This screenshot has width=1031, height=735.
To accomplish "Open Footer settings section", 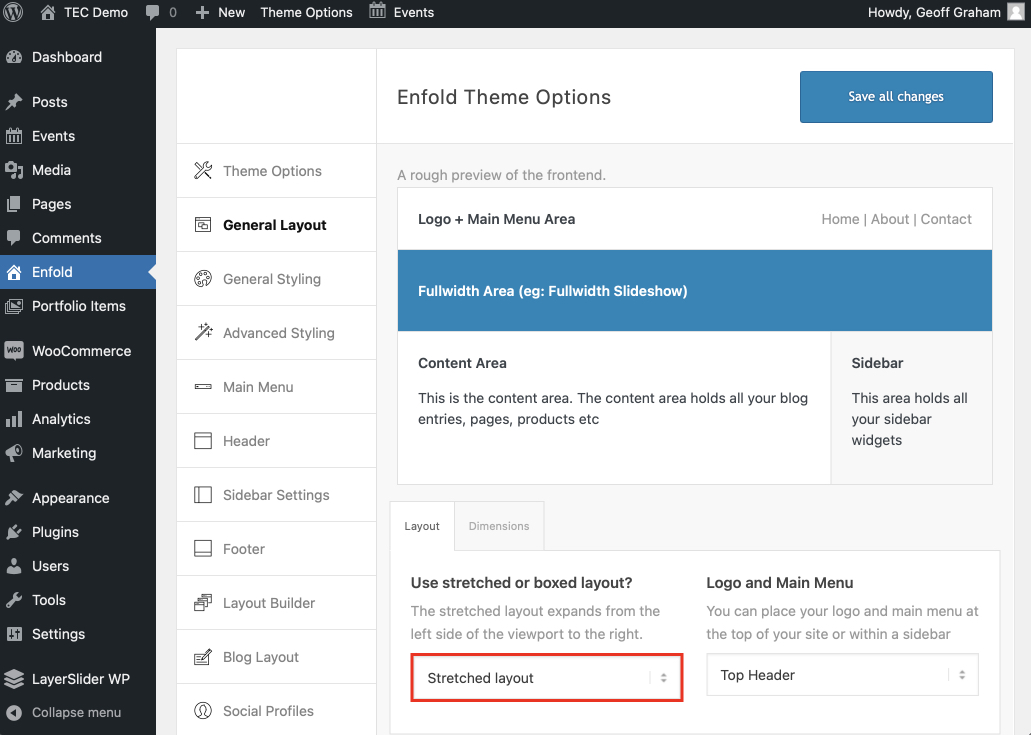I will 277,549.
